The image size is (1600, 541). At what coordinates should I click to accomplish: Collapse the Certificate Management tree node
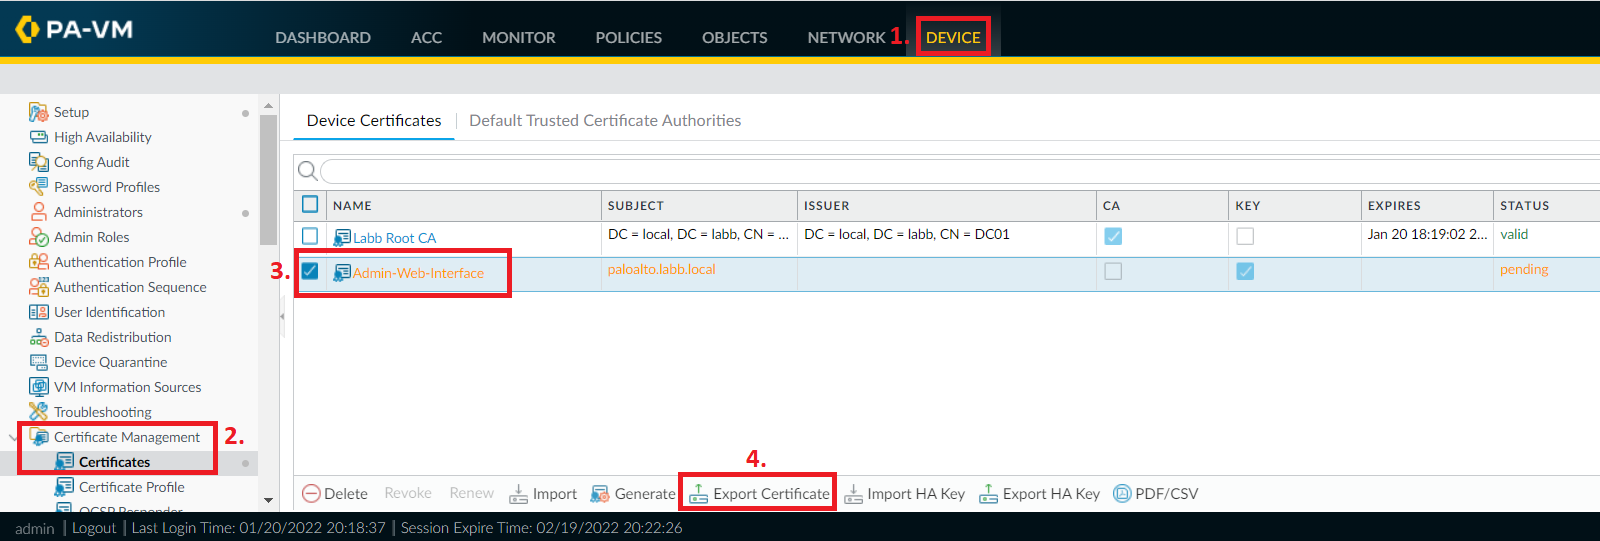point(13,437)
